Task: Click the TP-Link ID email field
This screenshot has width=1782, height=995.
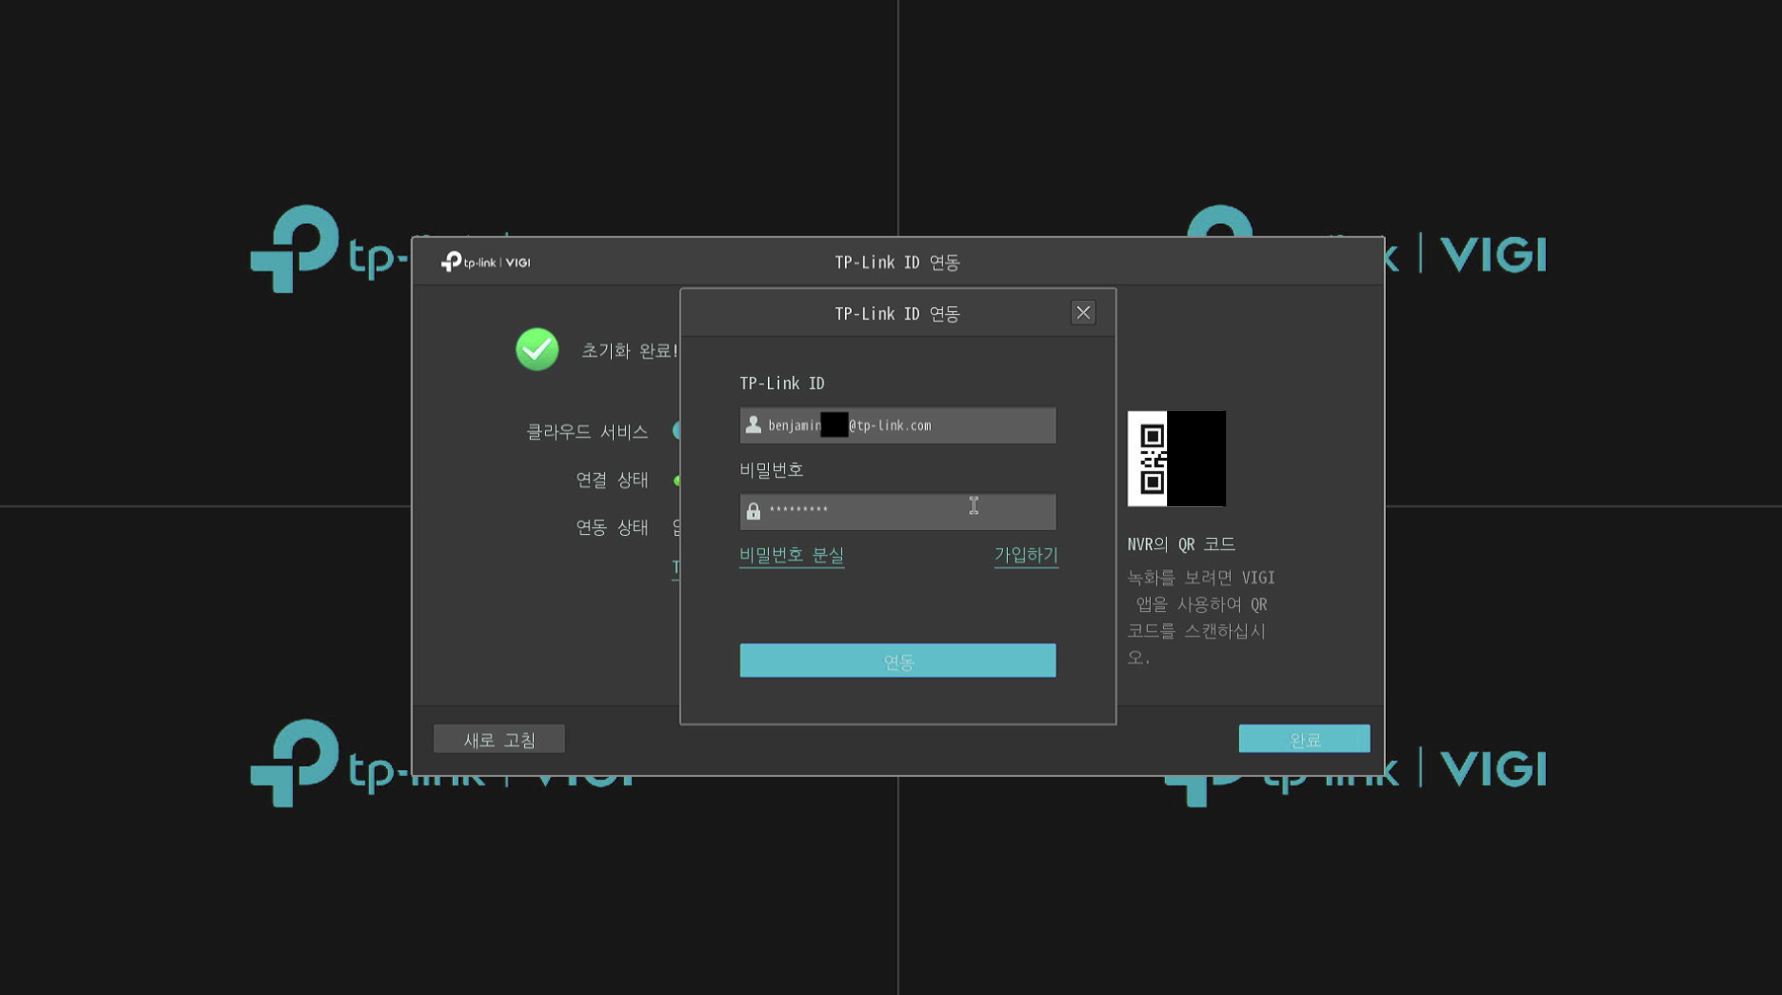Action: 897,425
